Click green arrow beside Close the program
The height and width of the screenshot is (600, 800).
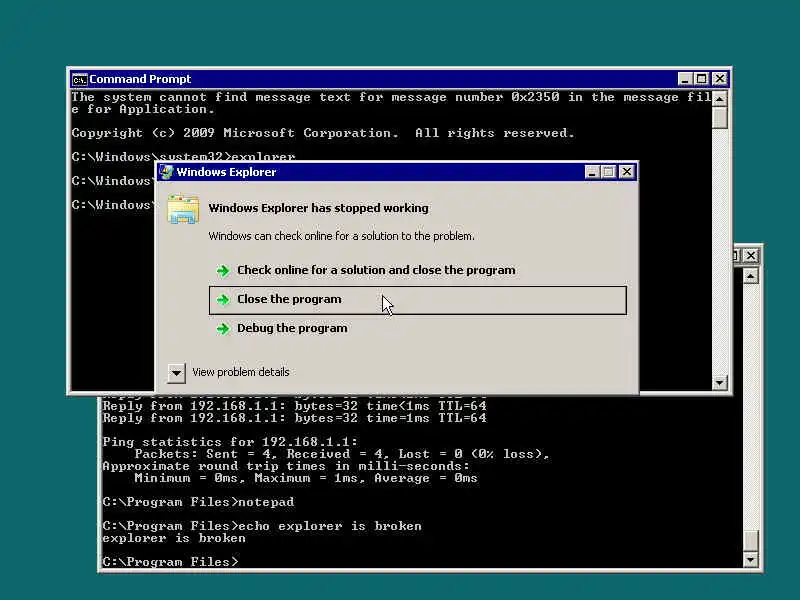pyautogui.click(x=223, y=299)
